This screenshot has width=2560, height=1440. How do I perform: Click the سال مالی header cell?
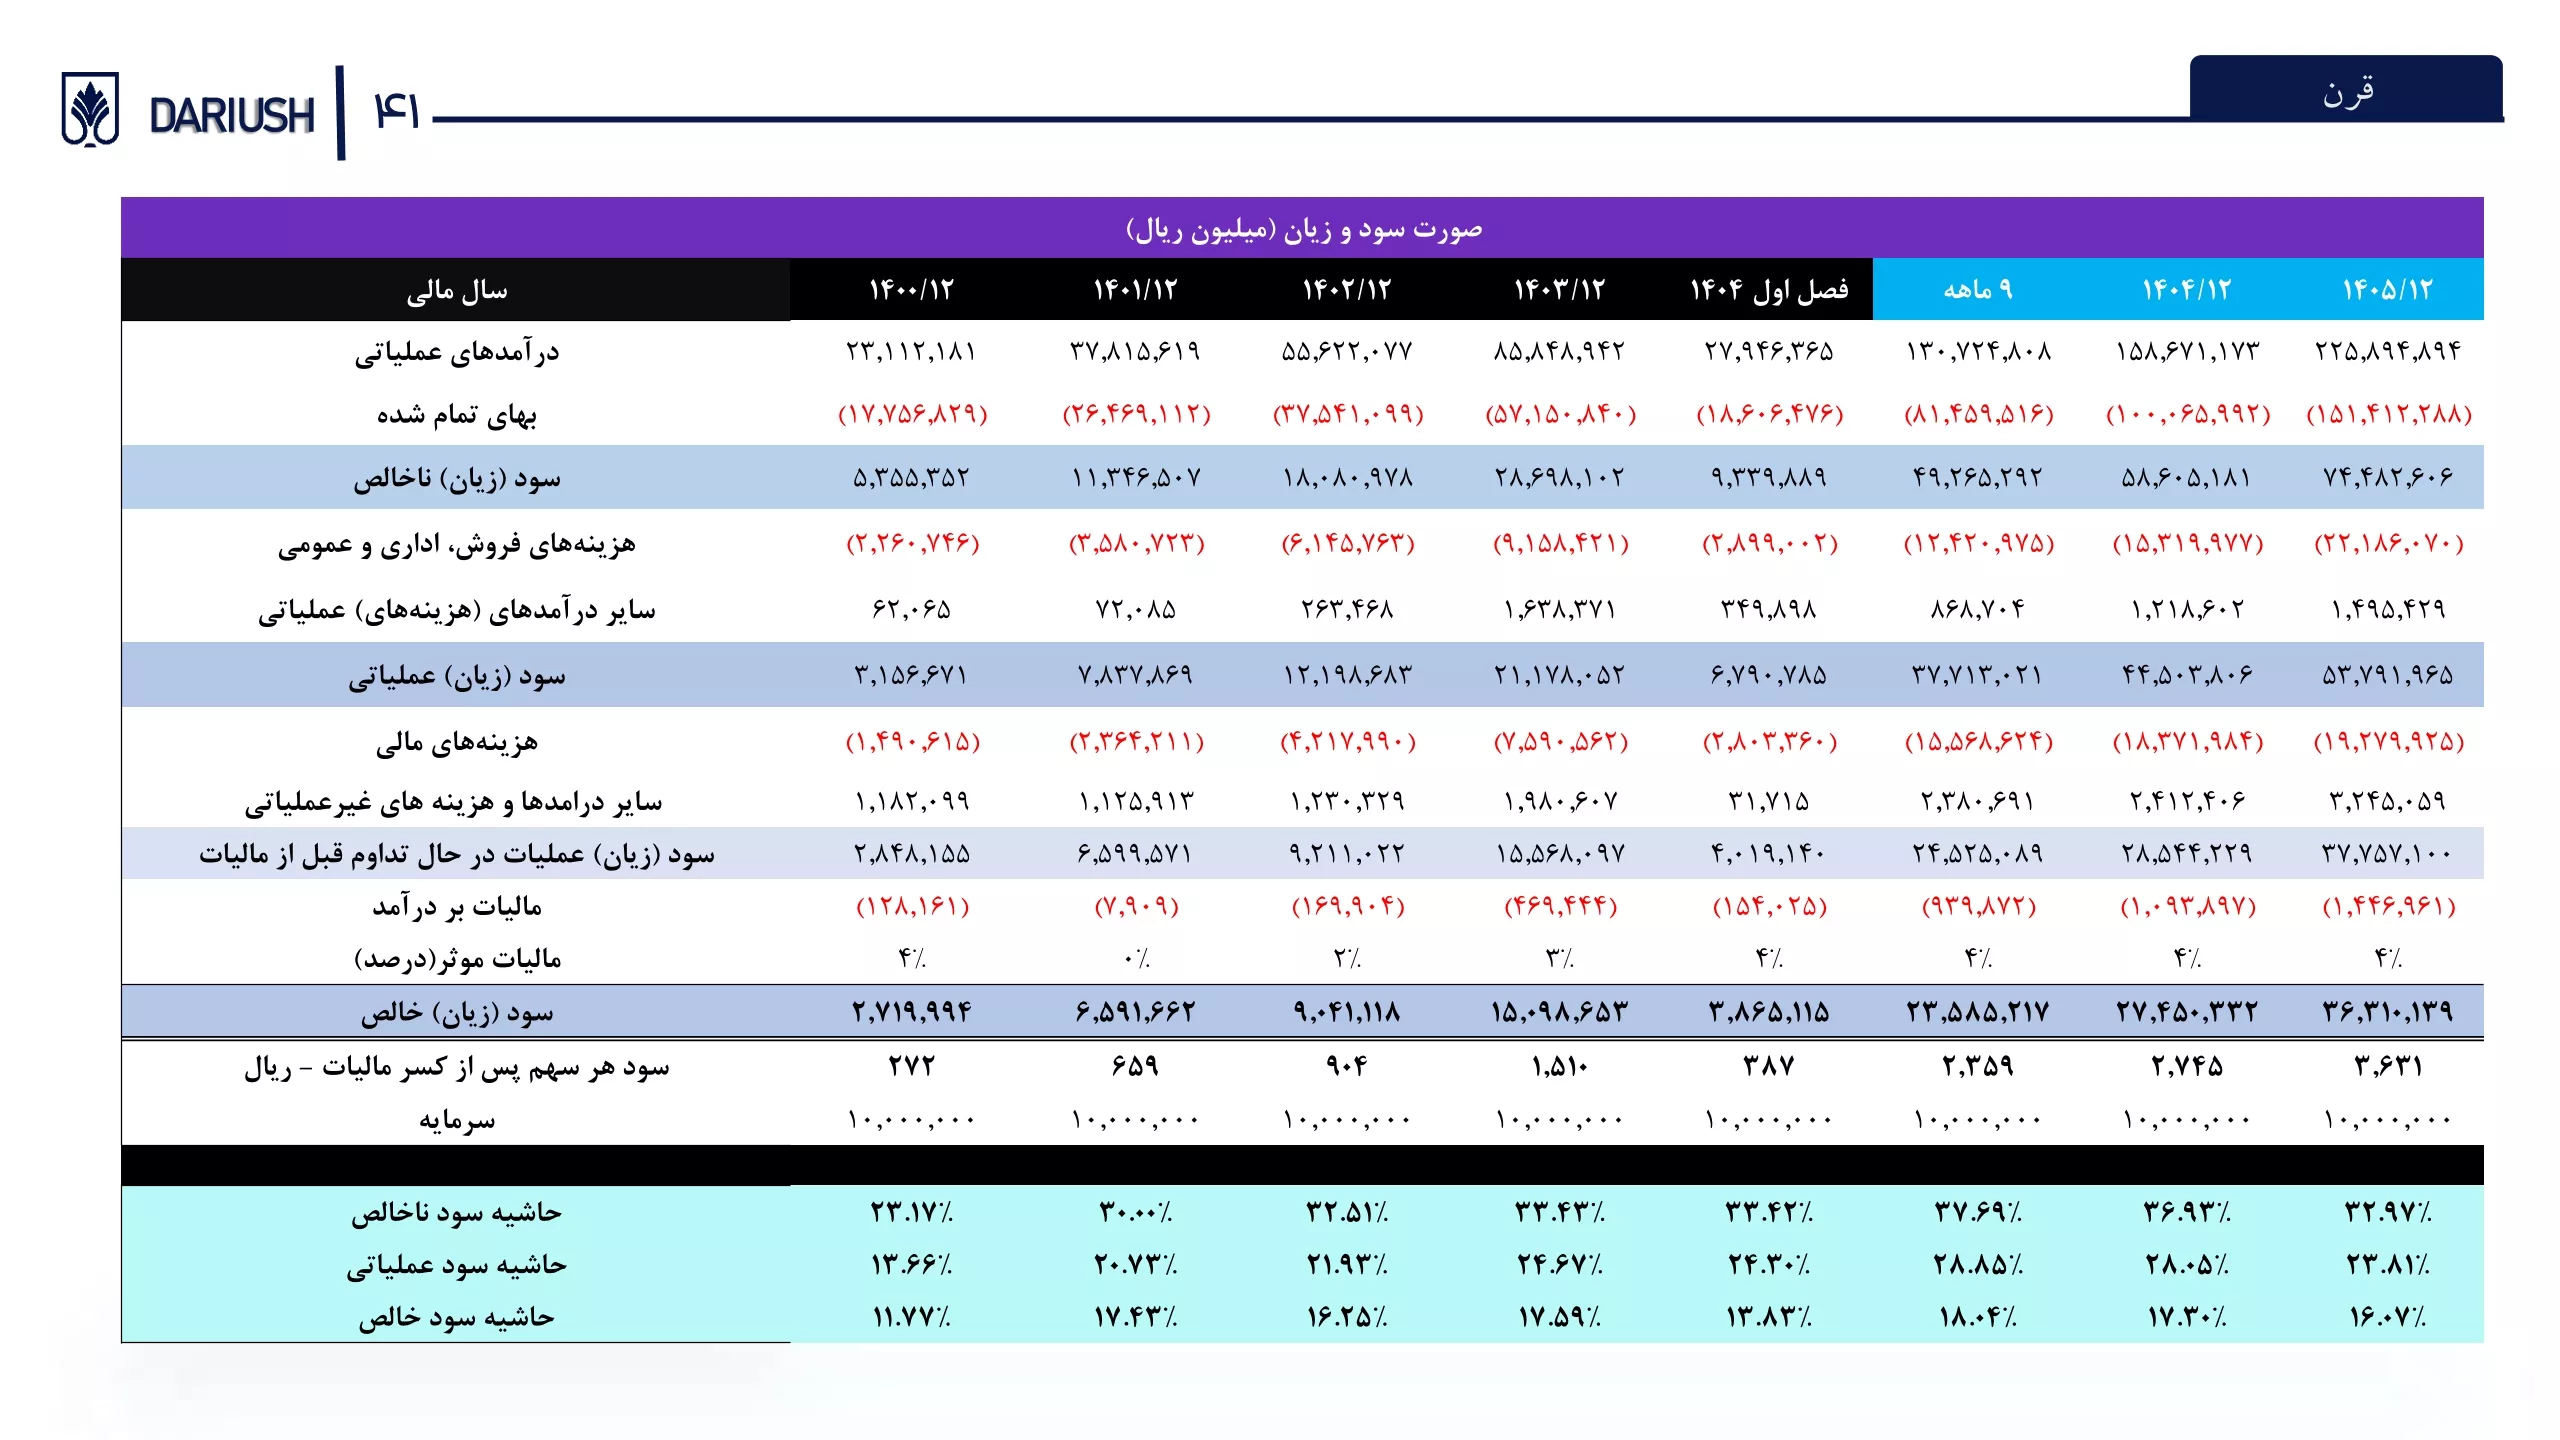coord(456,290)
